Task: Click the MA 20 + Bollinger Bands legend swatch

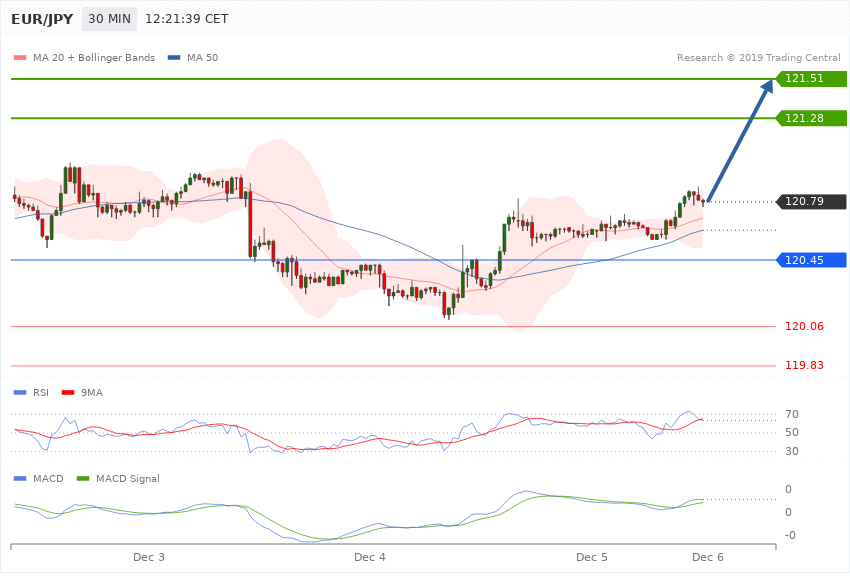Action: pos(20,58)
